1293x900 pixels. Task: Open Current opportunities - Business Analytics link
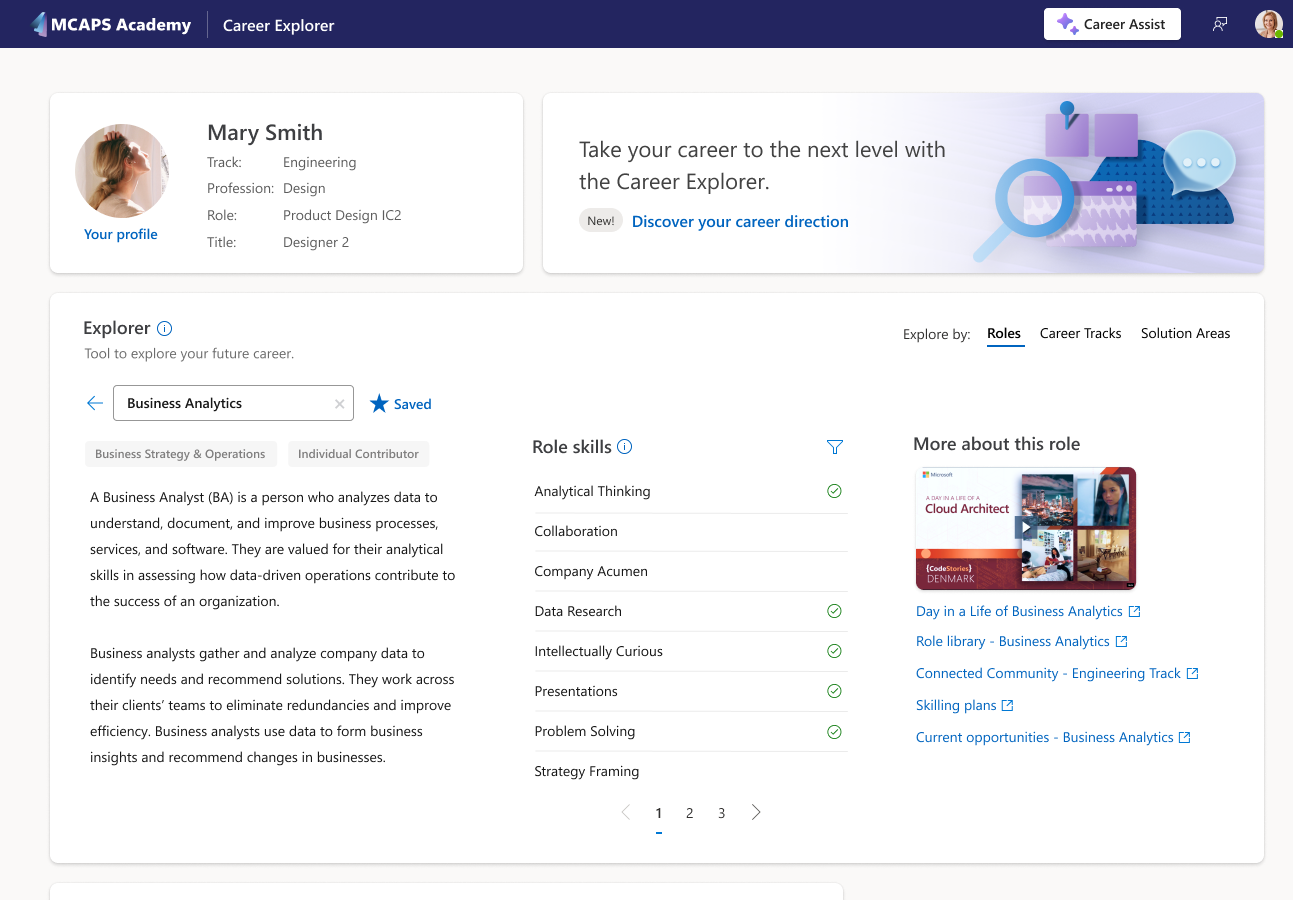(x=1053, y=737)
